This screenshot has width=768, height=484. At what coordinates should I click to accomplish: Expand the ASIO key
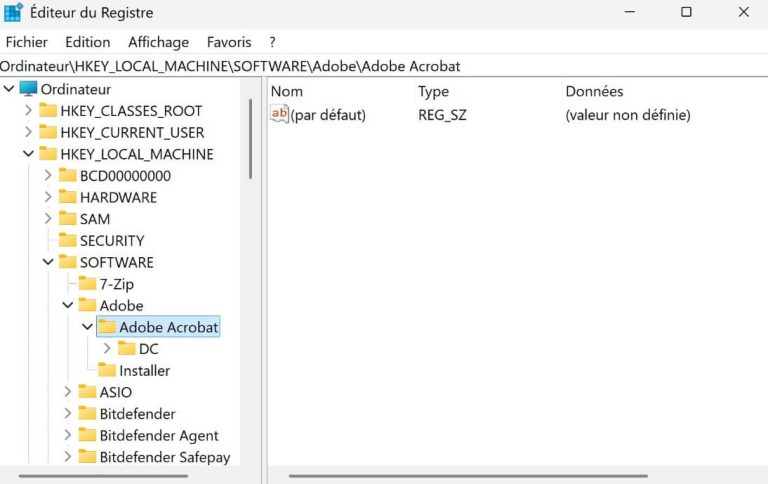68,391
